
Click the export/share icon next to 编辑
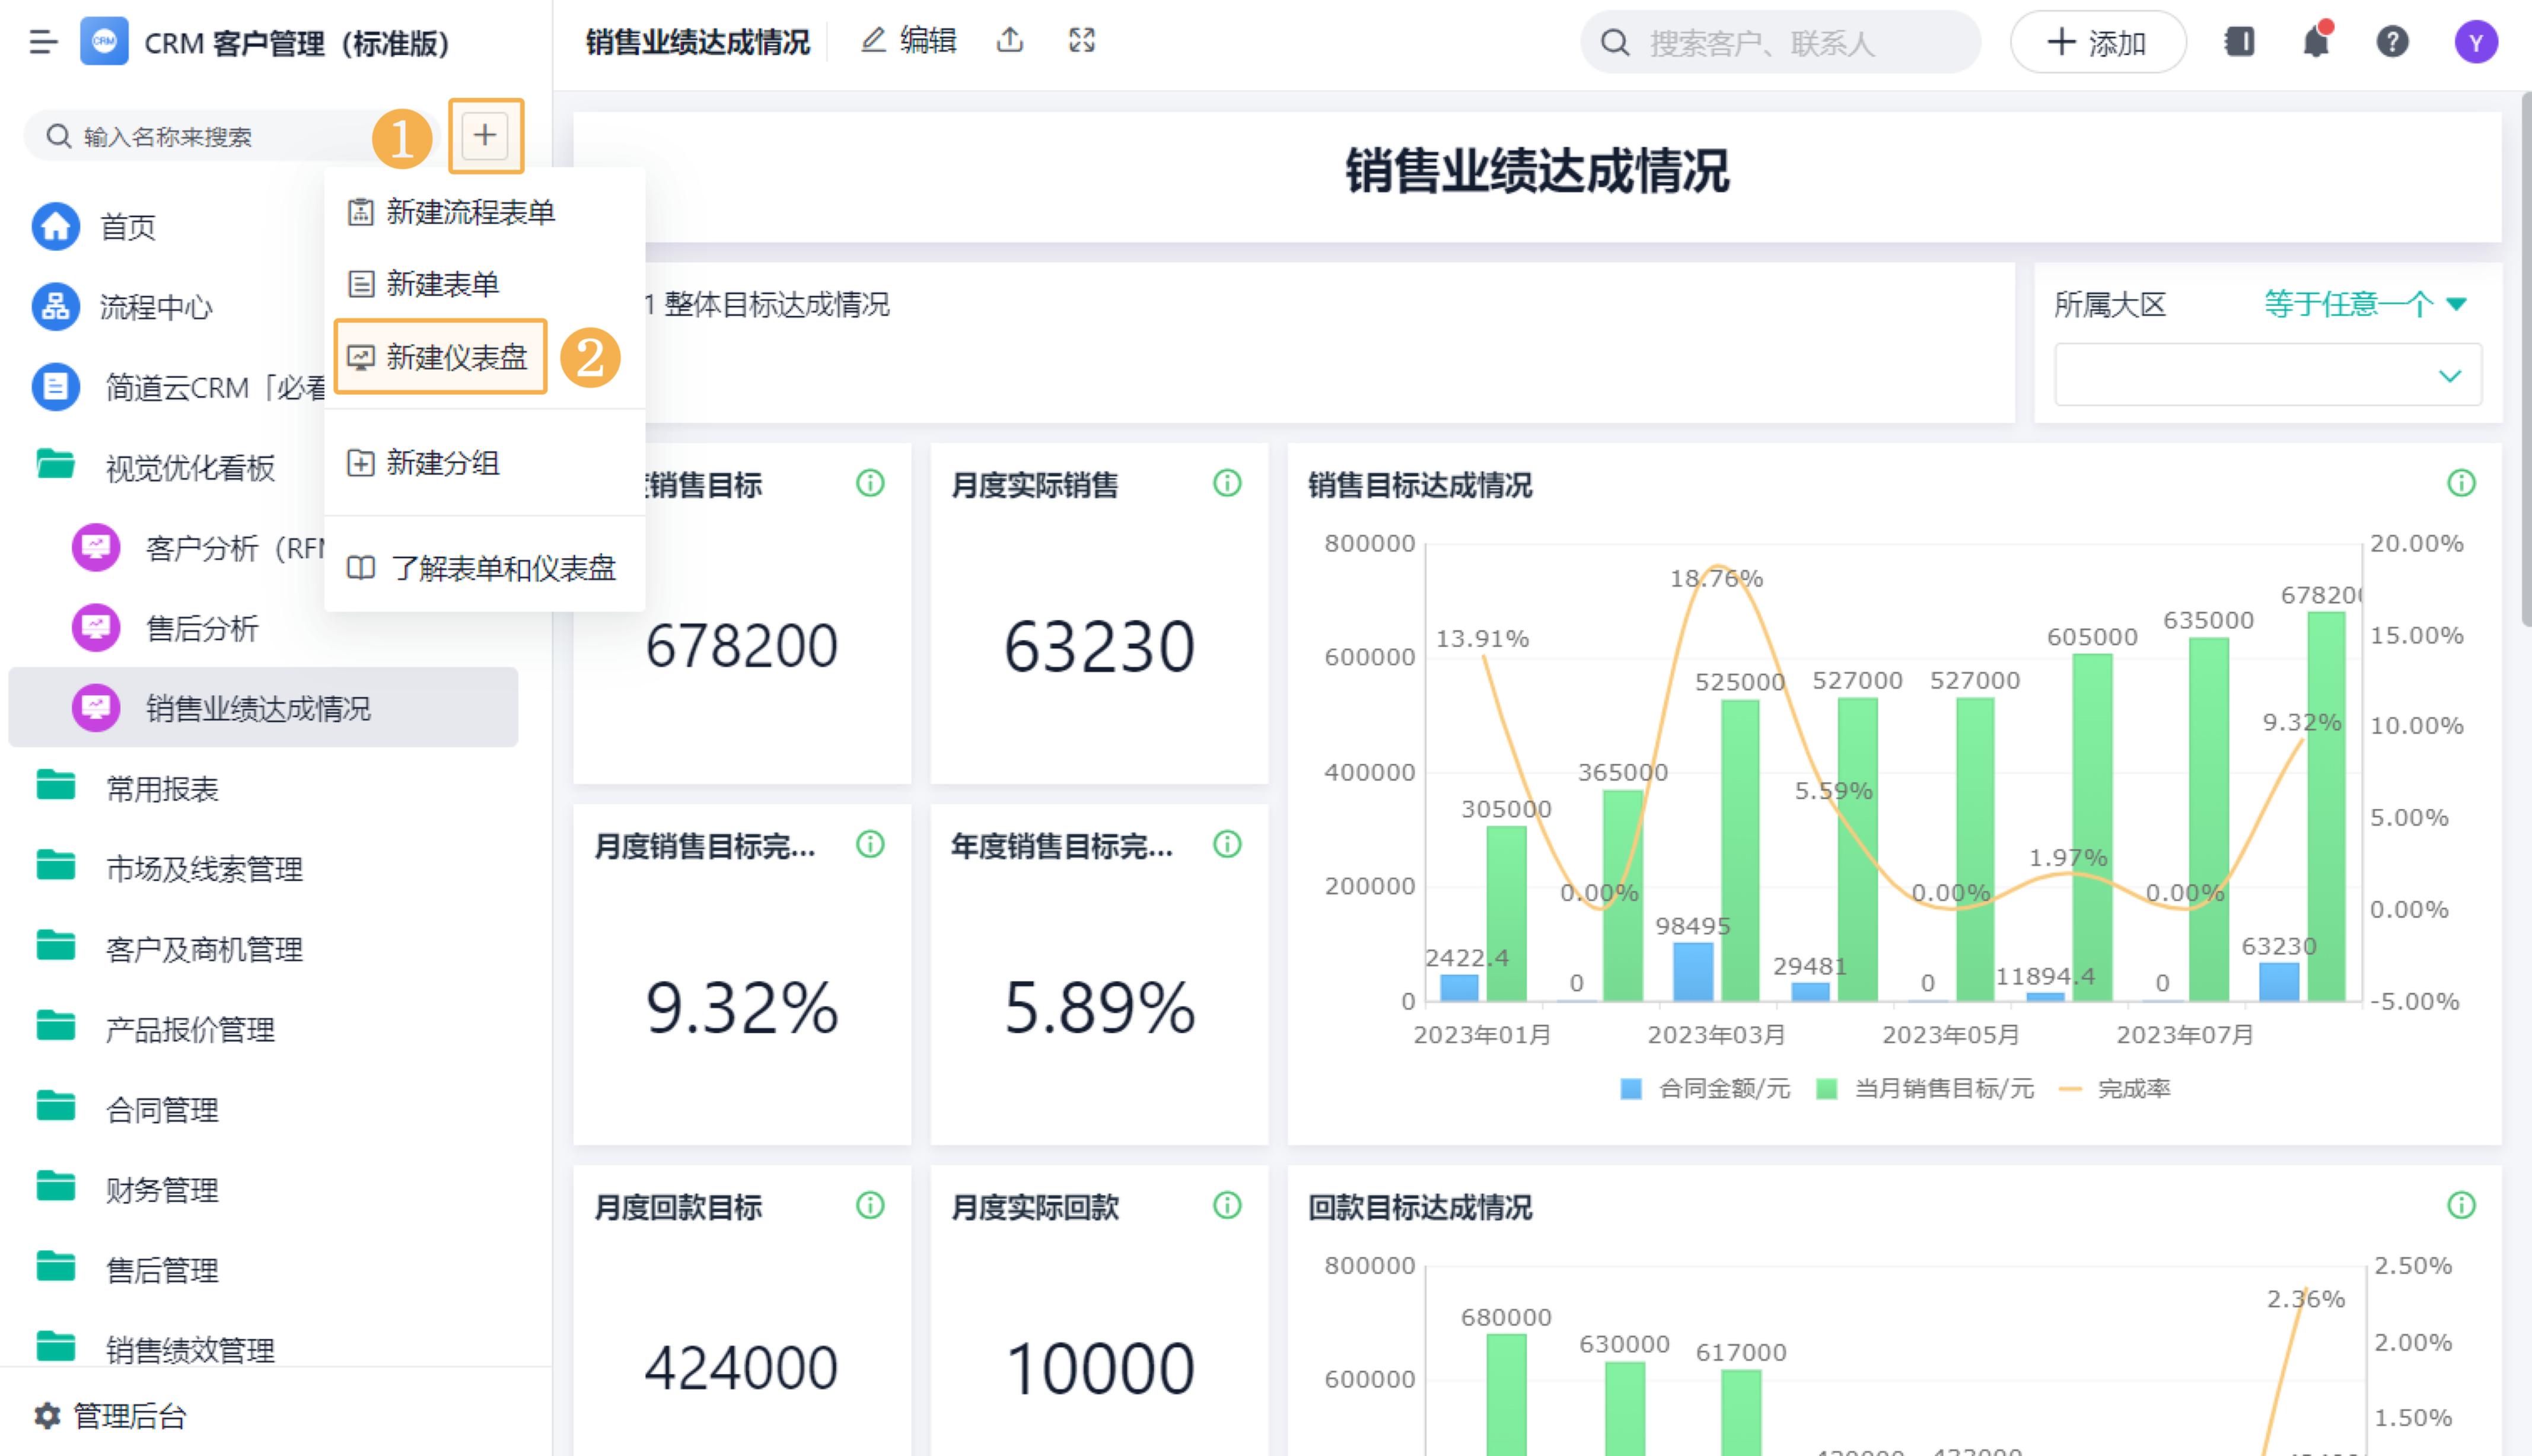coord(1010,41)
